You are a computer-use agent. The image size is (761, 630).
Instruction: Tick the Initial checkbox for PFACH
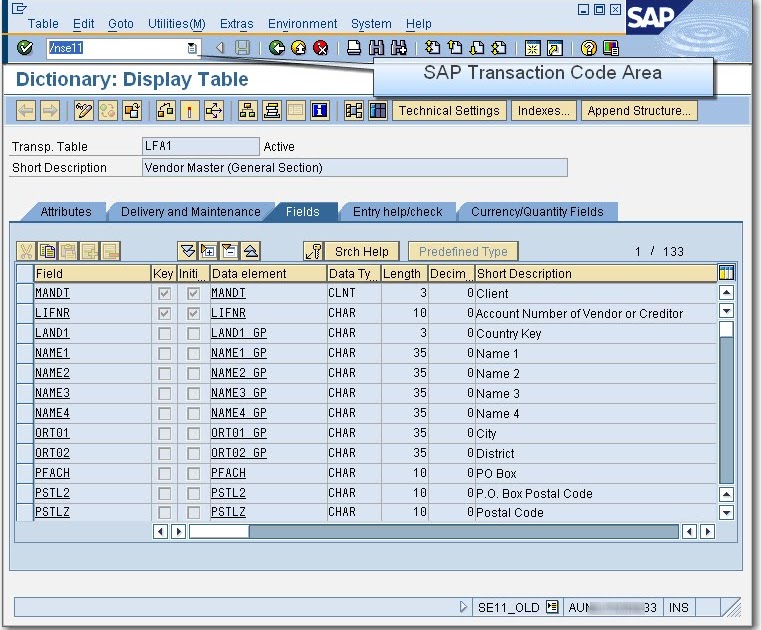pos(193,473)
